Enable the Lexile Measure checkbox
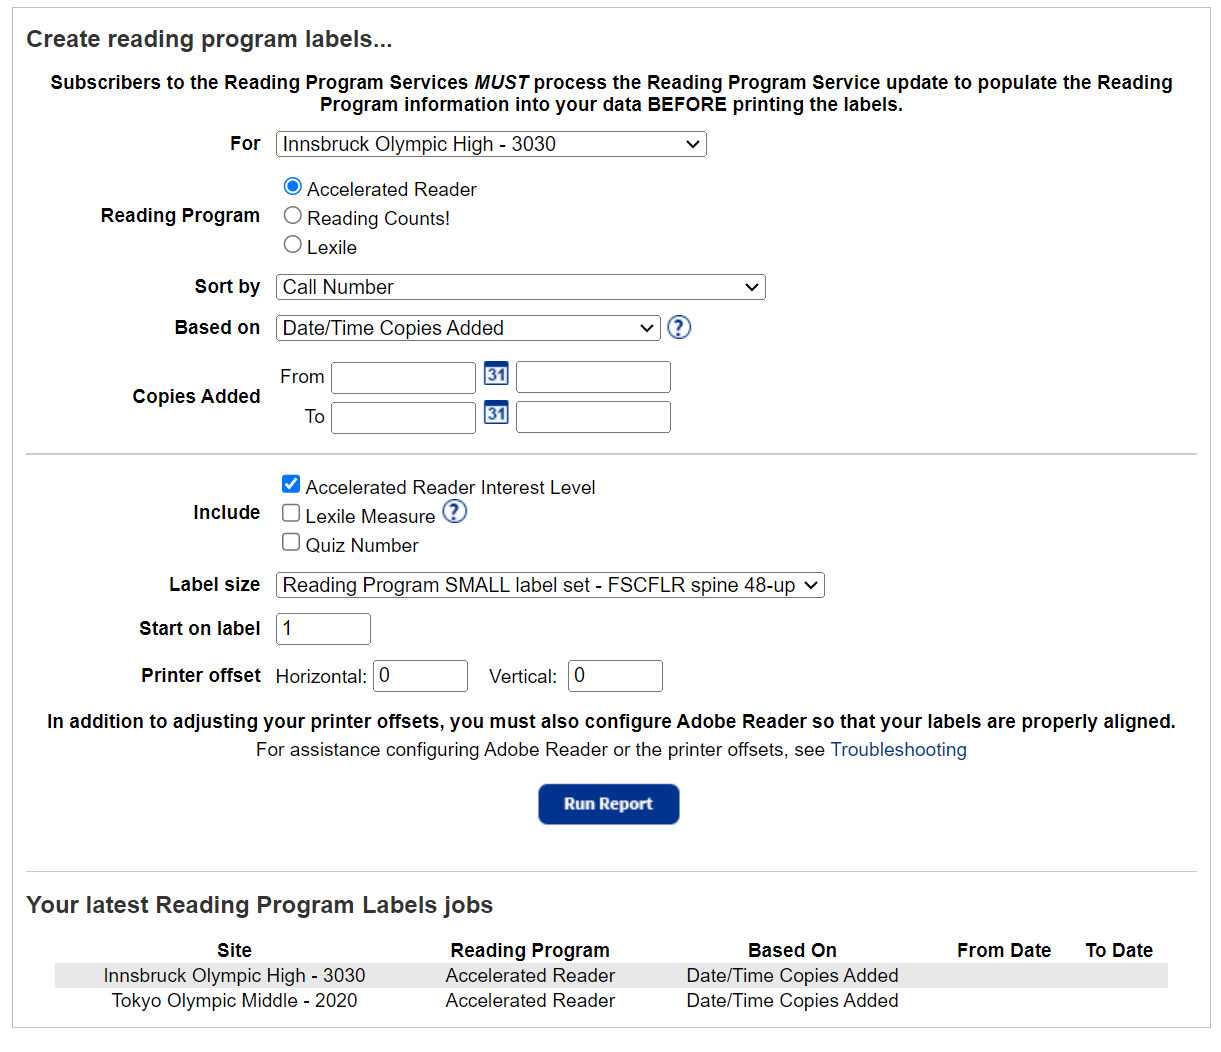The width and height of the screenshot is (1221, 1052). [290, 513]
